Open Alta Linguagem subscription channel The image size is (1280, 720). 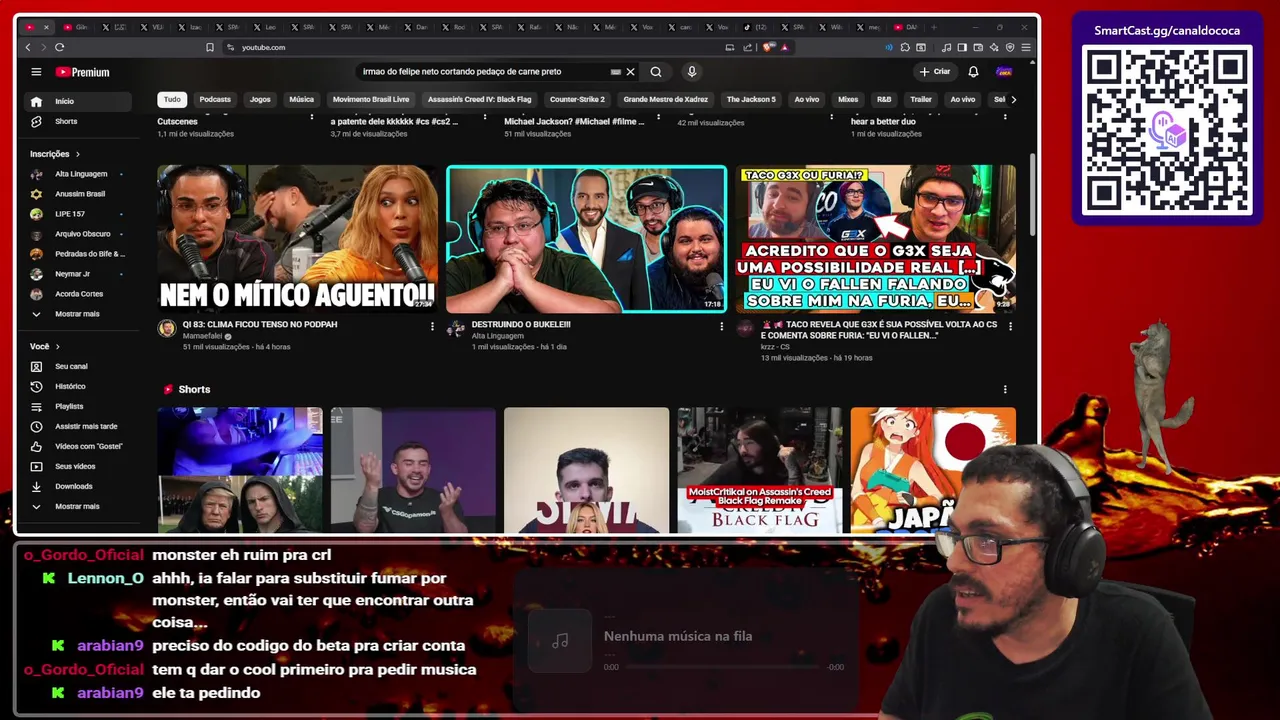click(78, 174)
